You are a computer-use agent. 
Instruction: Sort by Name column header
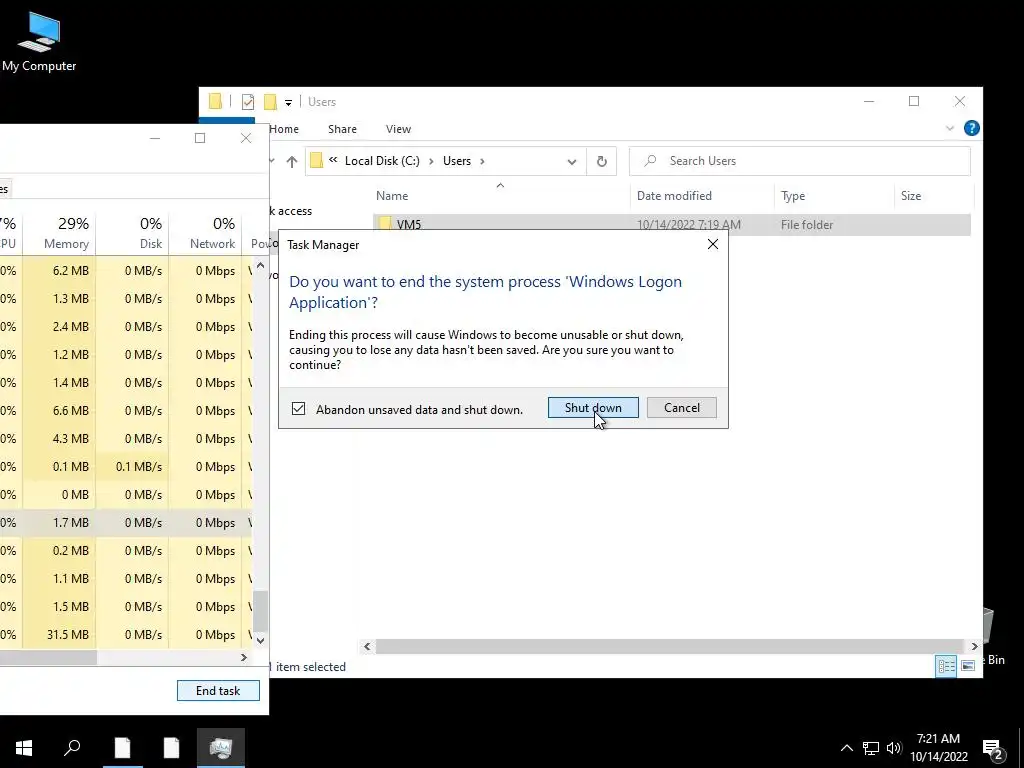click(x=392, y=196)
